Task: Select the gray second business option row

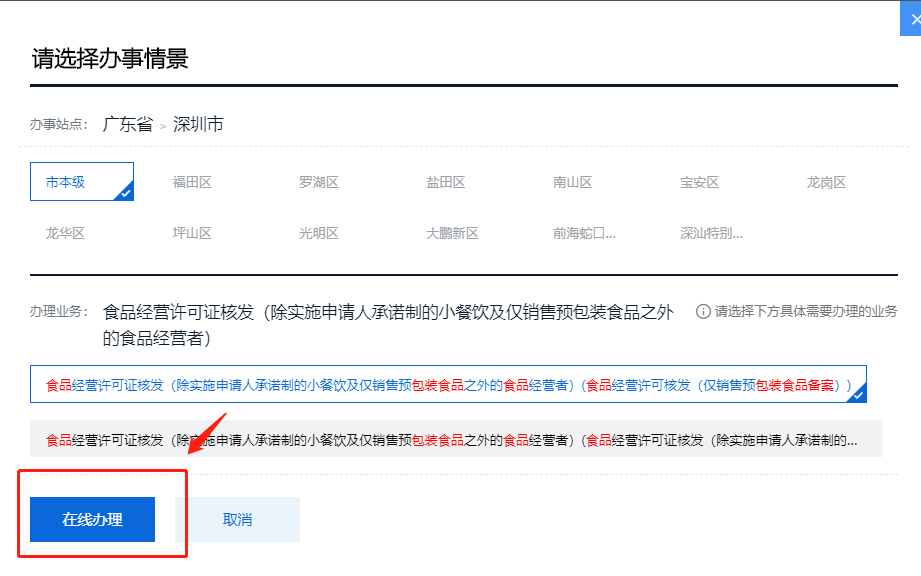Action: 456,439
